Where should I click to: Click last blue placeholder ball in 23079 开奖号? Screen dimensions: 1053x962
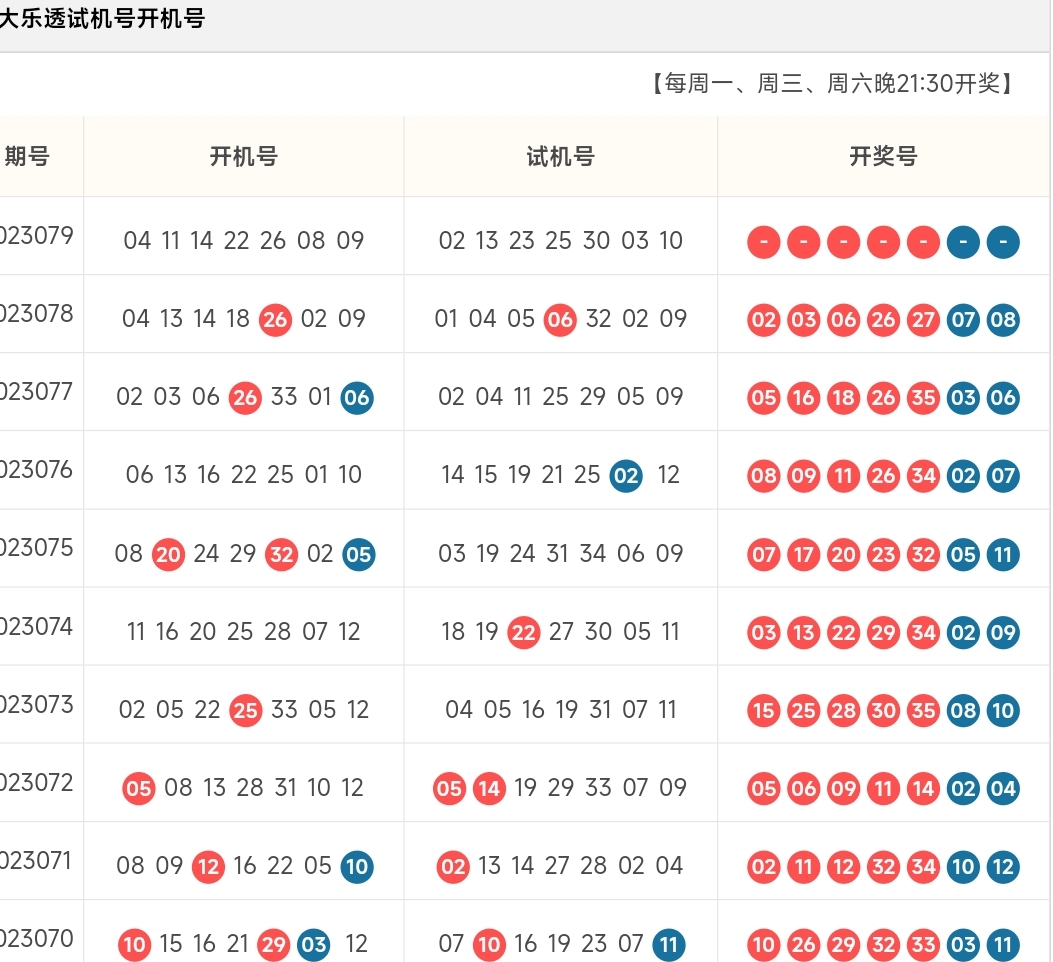coord(1003,242)
